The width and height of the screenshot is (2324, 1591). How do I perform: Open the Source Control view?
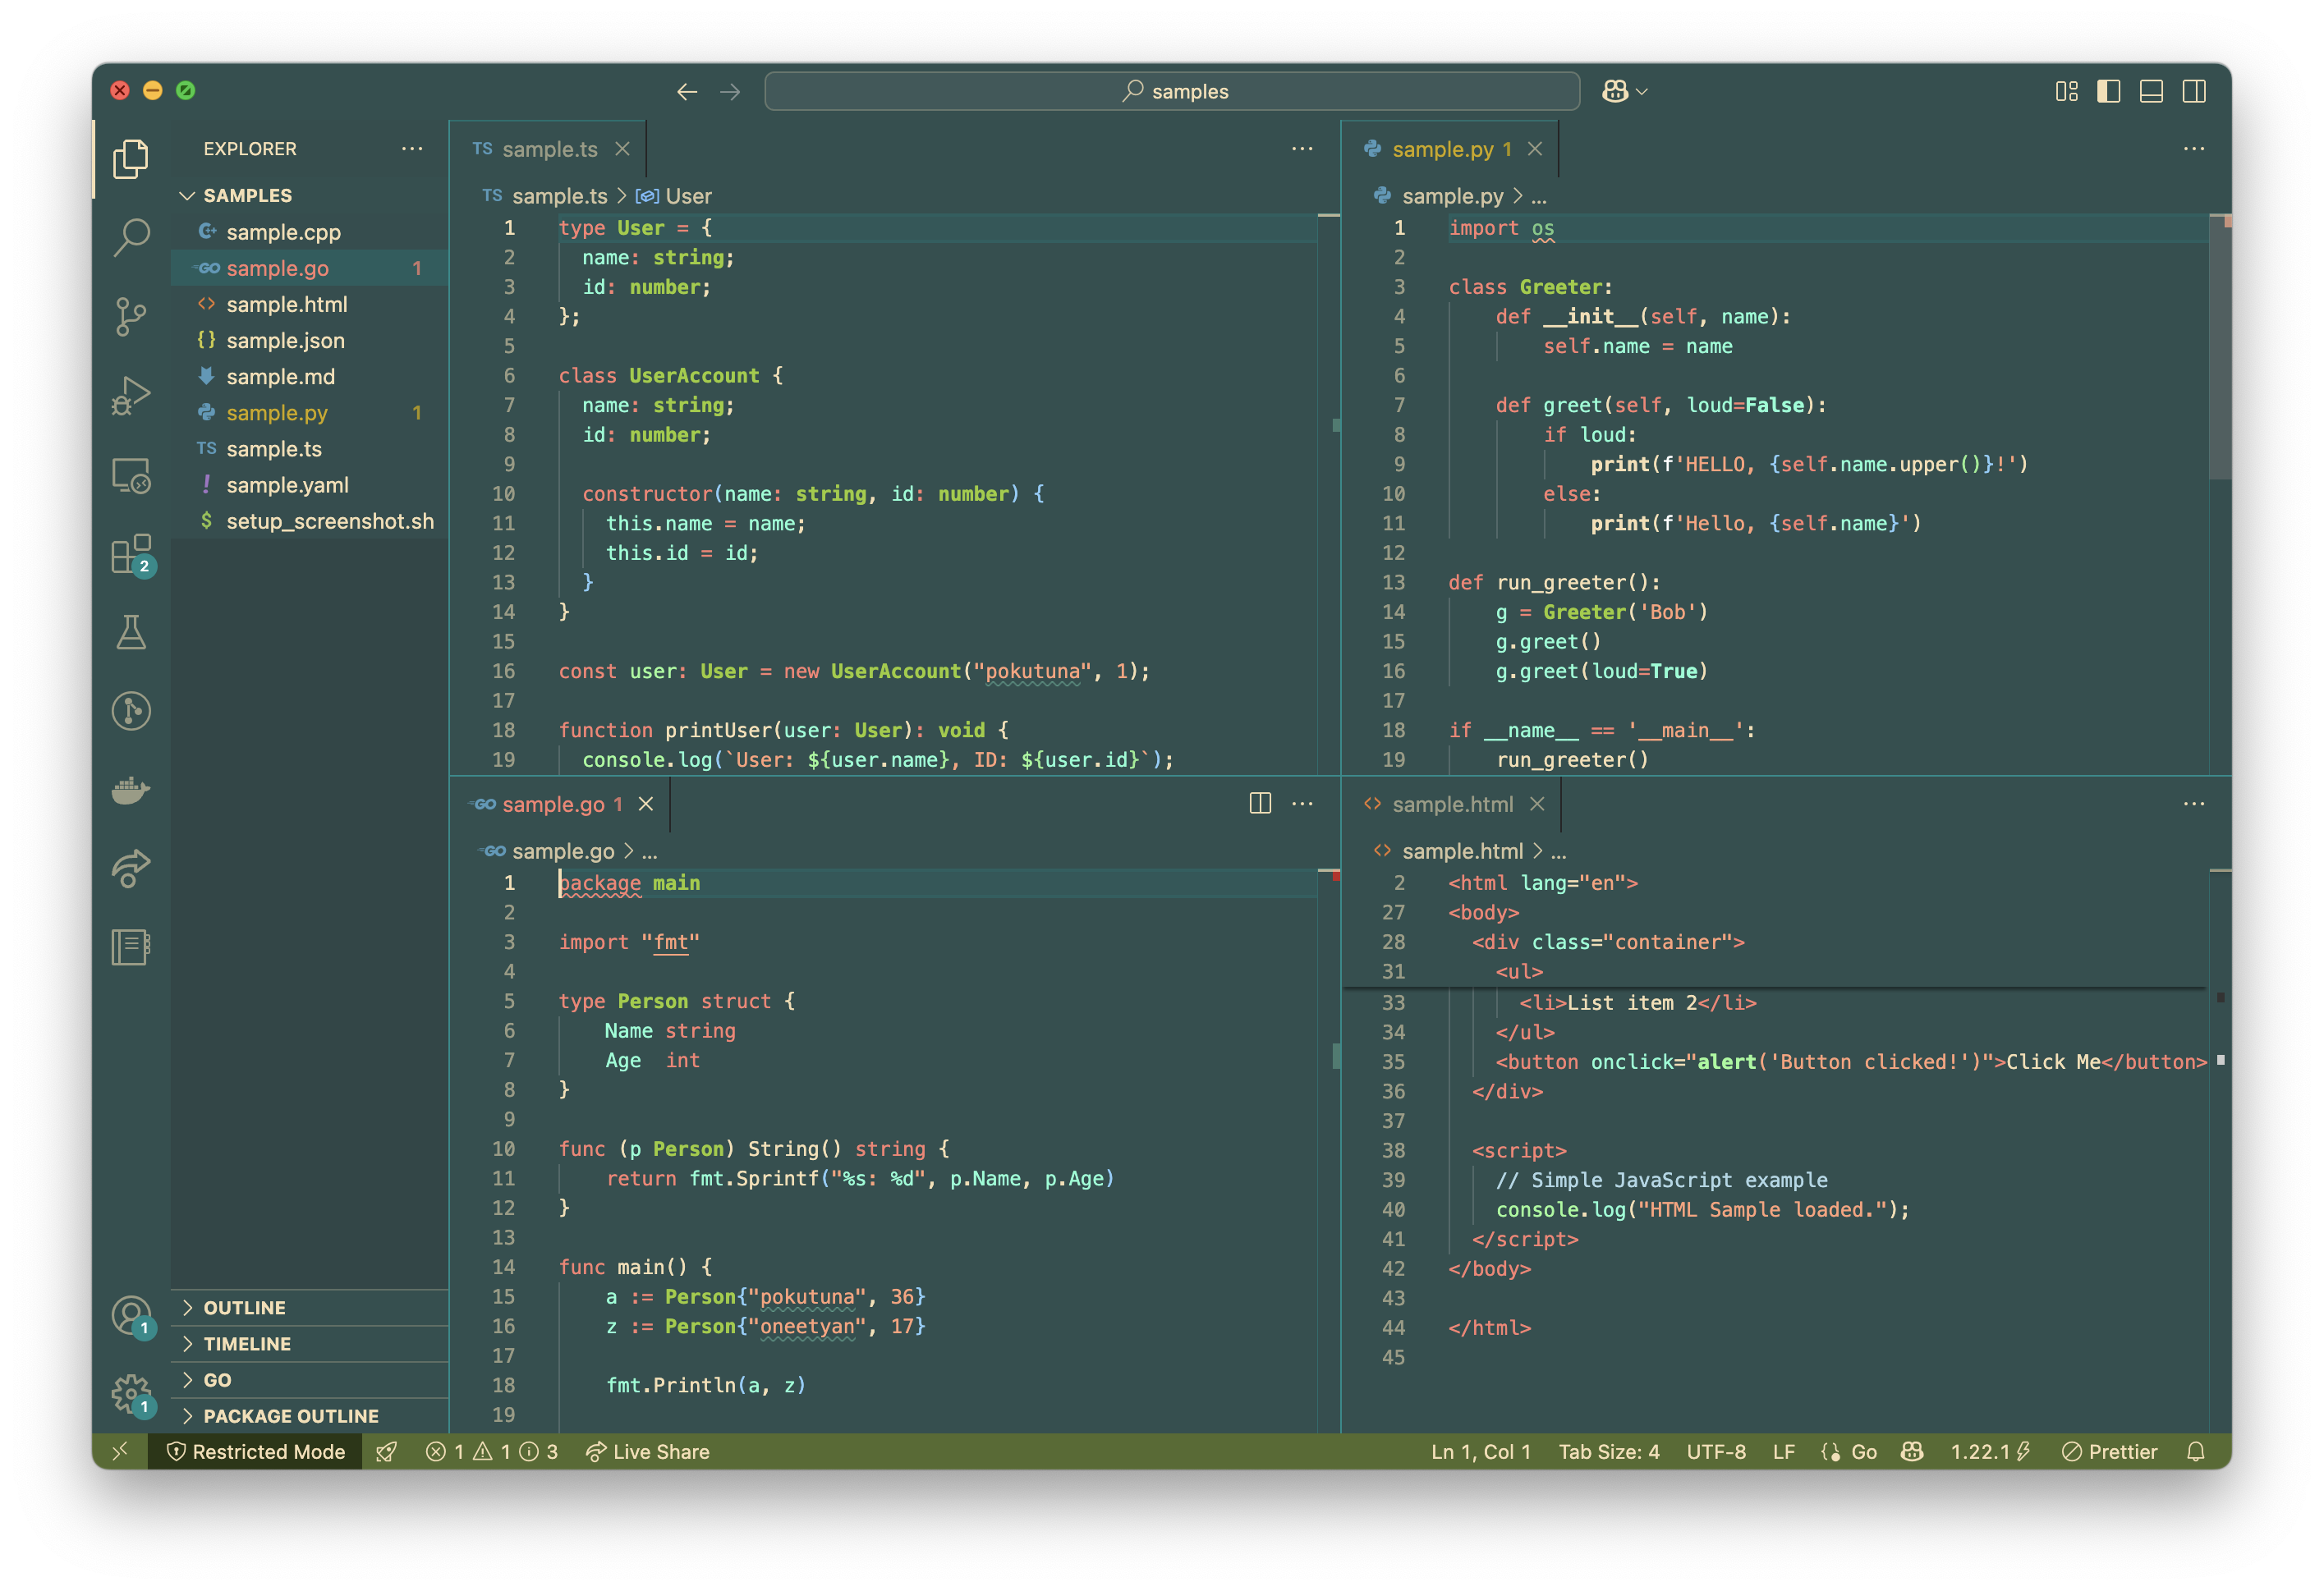131,316
